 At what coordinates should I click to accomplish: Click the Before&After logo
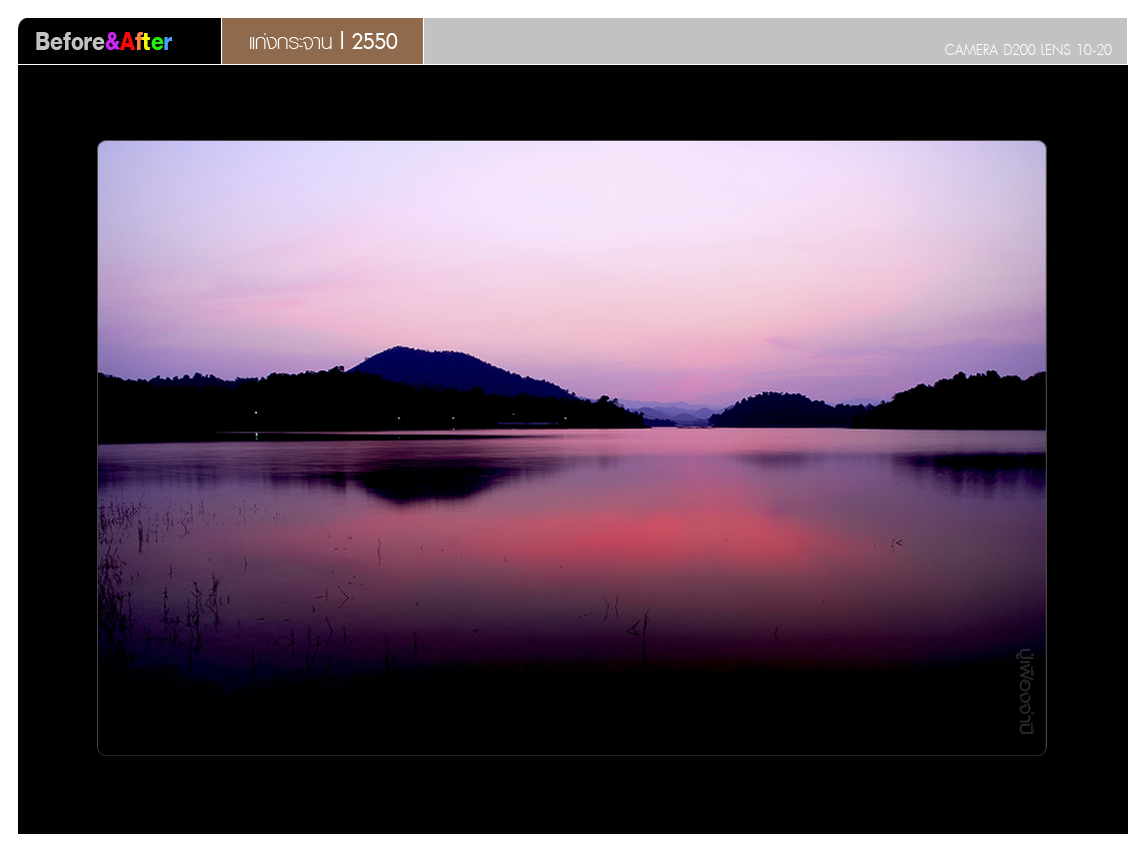[104, 42]
